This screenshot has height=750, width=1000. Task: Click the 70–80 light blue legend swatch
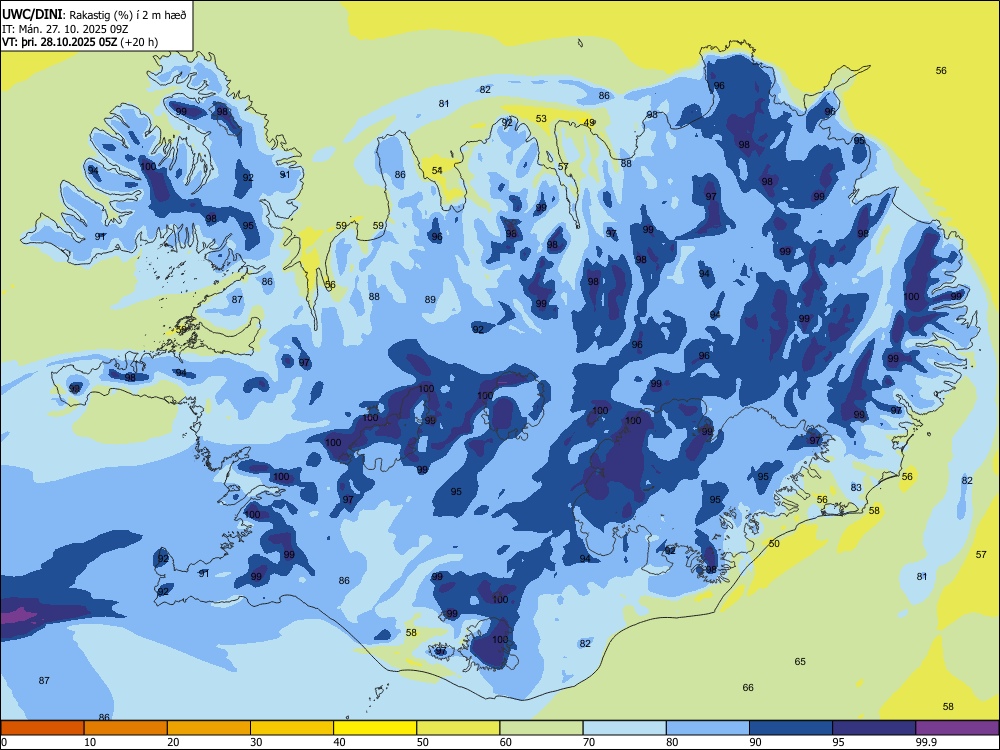624,728
